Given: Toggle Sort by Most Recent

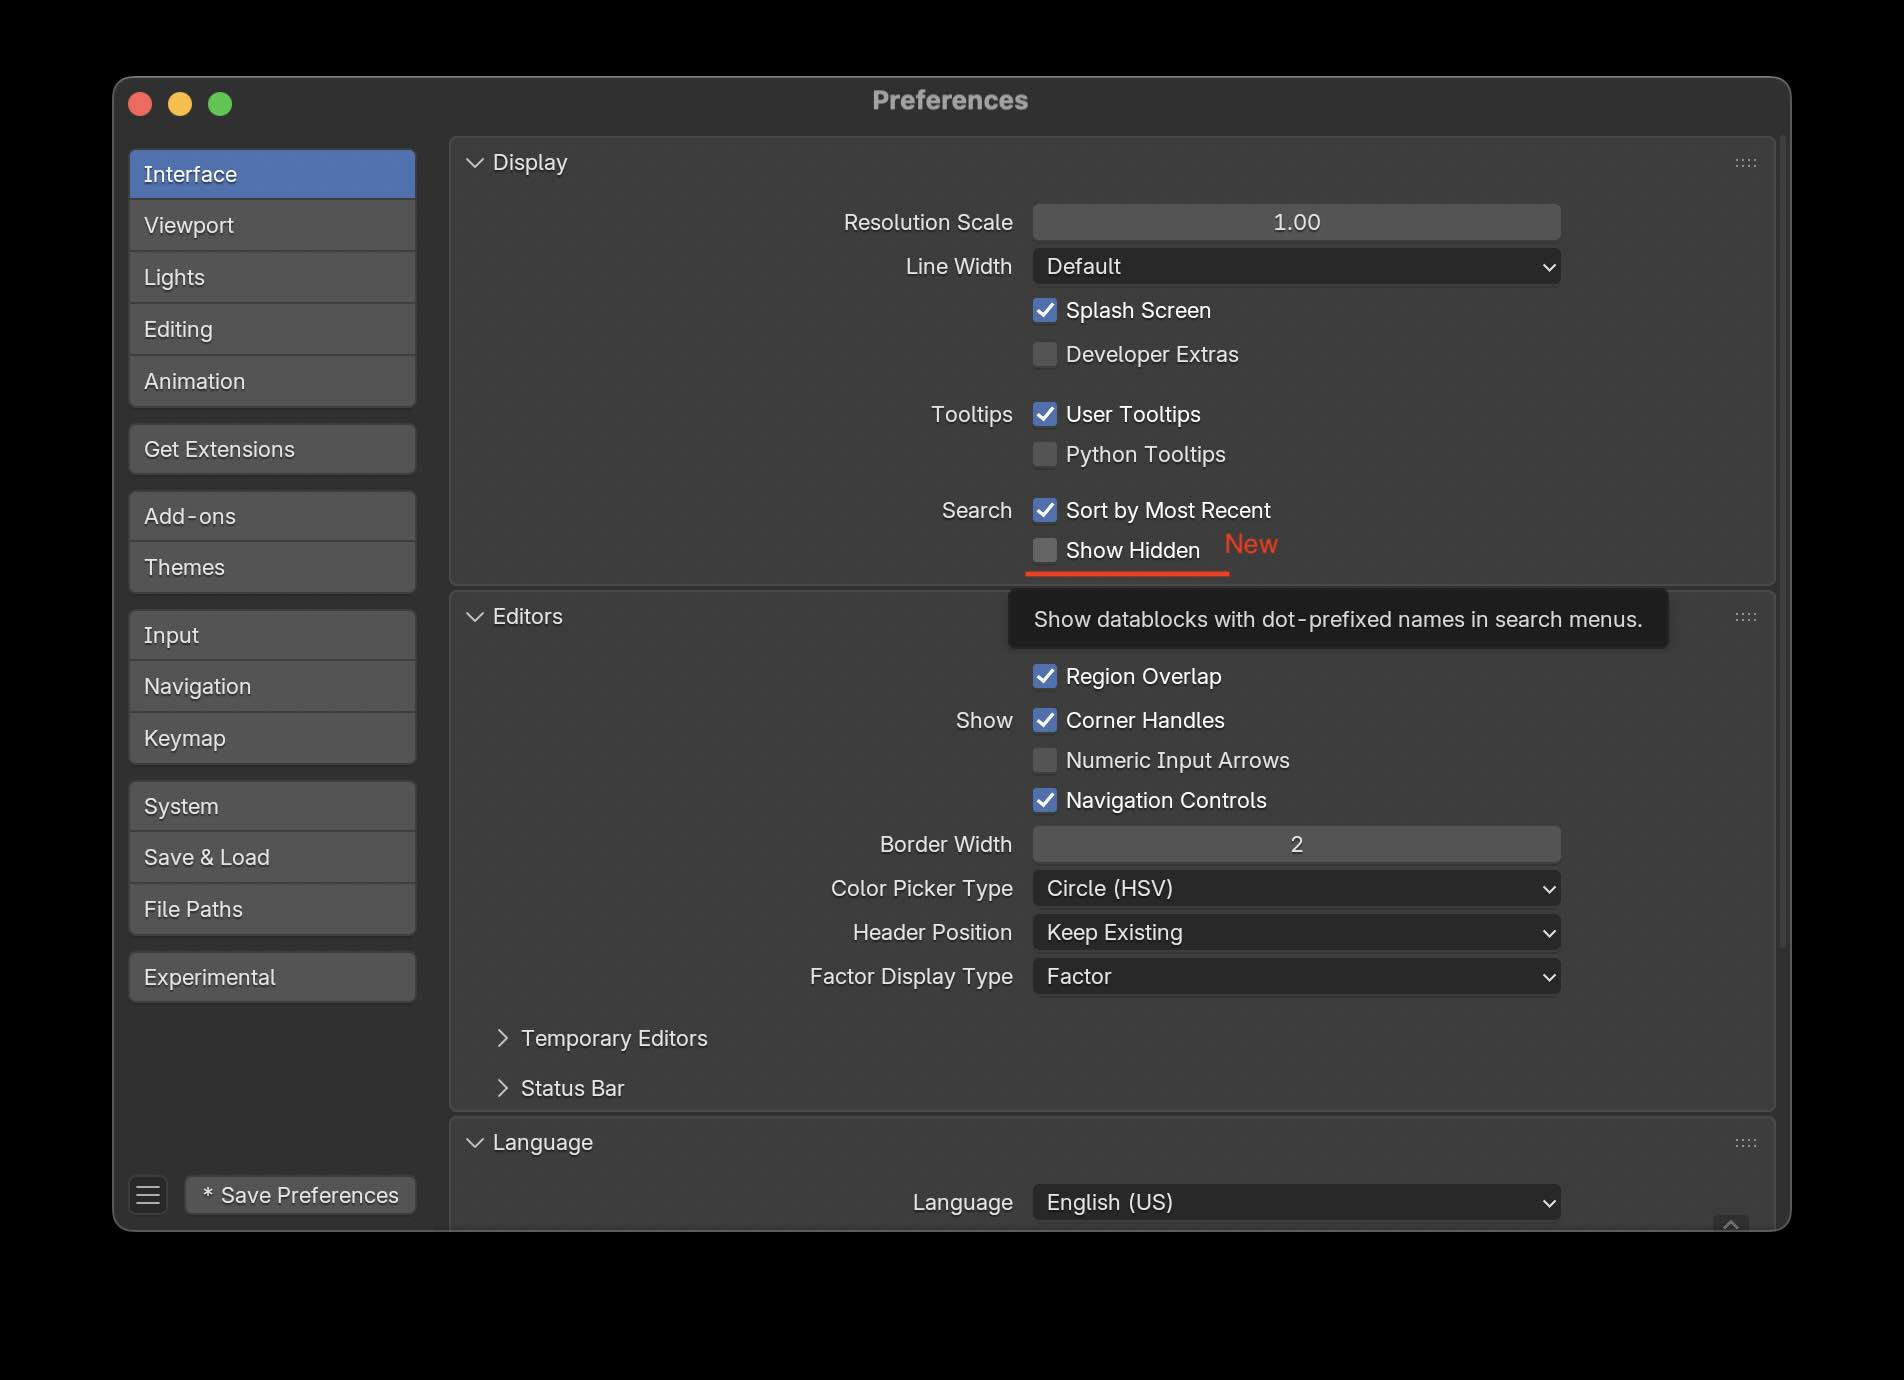Looking at the screenshot, I should click(x=1045, y=510).
